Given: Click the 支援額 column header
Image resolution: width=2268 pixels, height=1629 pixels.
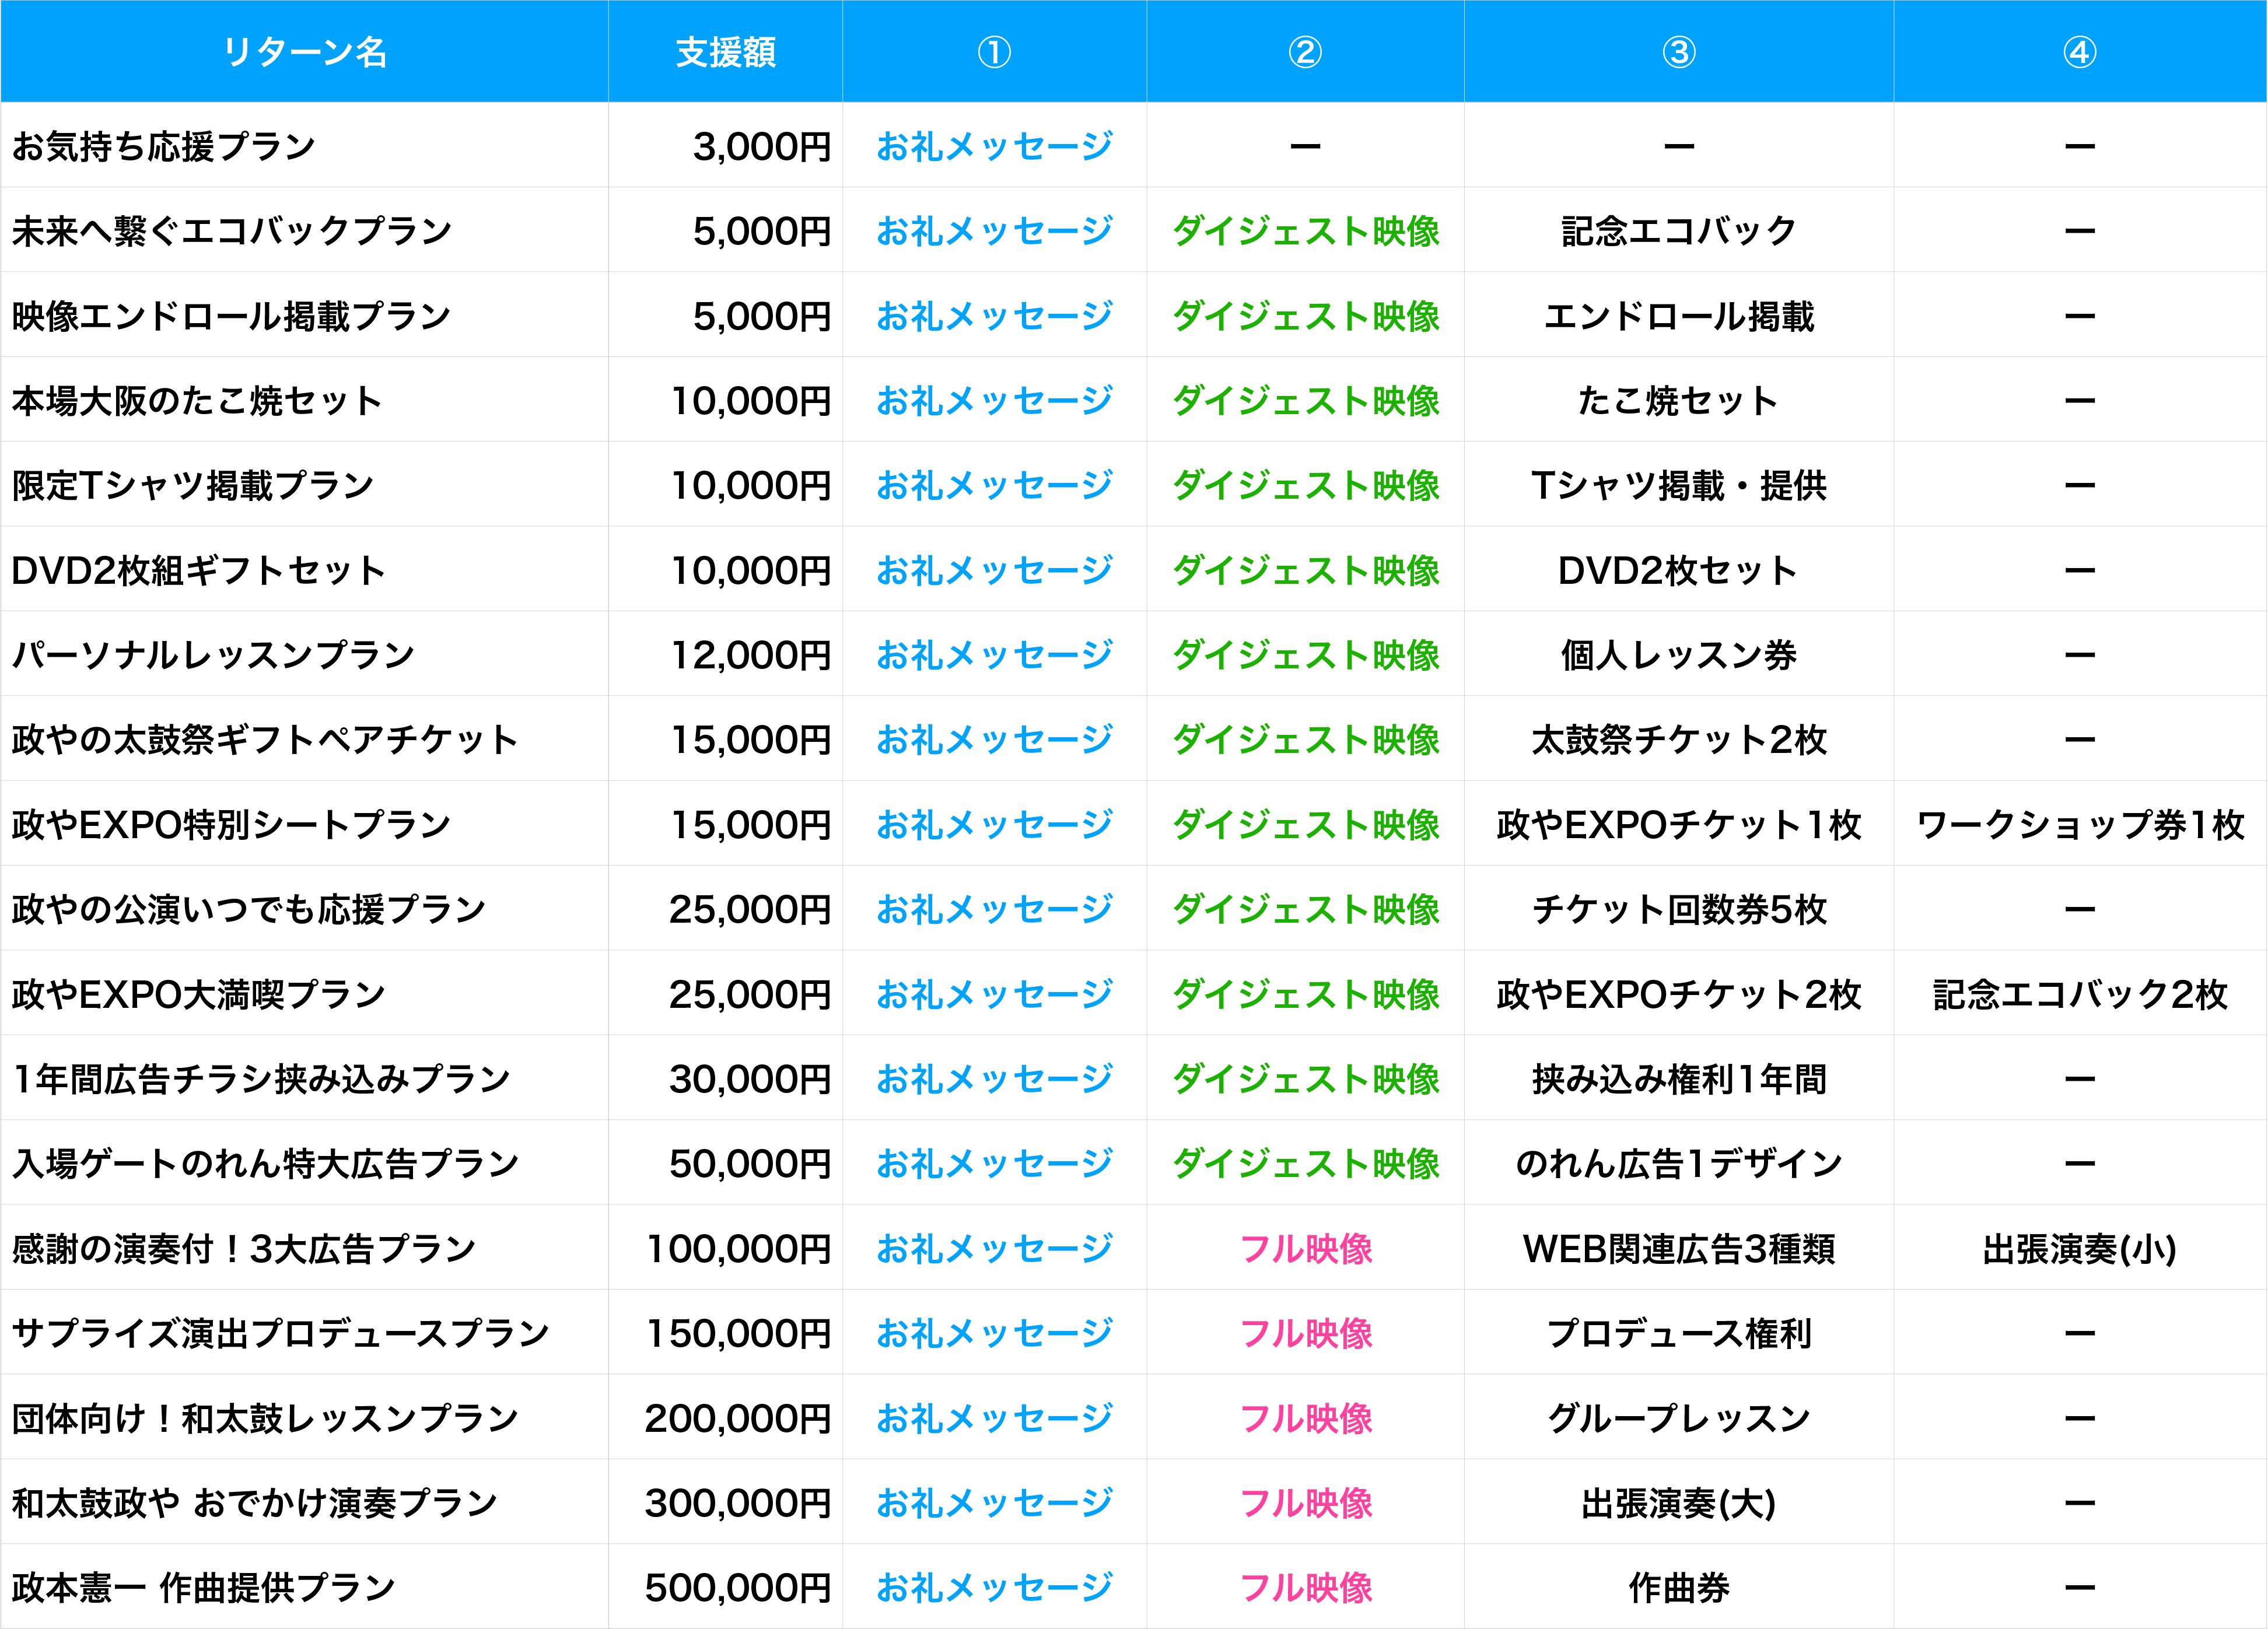Looking at the screenshot, I should [725, 52].
